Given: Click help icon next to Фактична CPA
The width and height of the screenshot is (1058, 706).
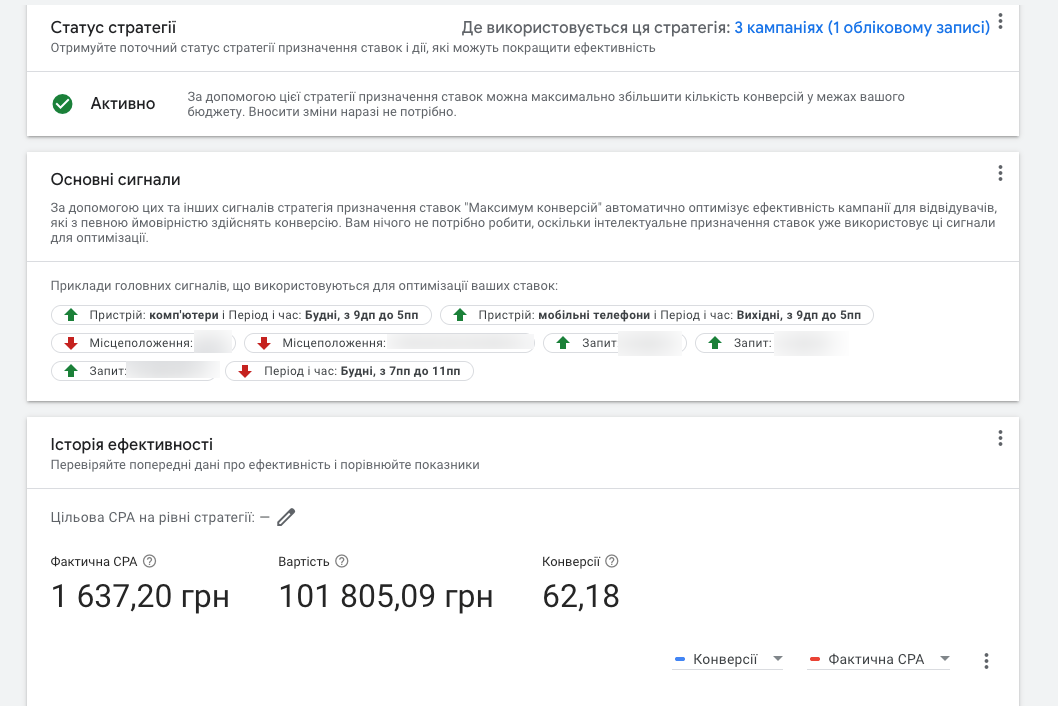Looking at the screenshot, I should tap(150, 562).
